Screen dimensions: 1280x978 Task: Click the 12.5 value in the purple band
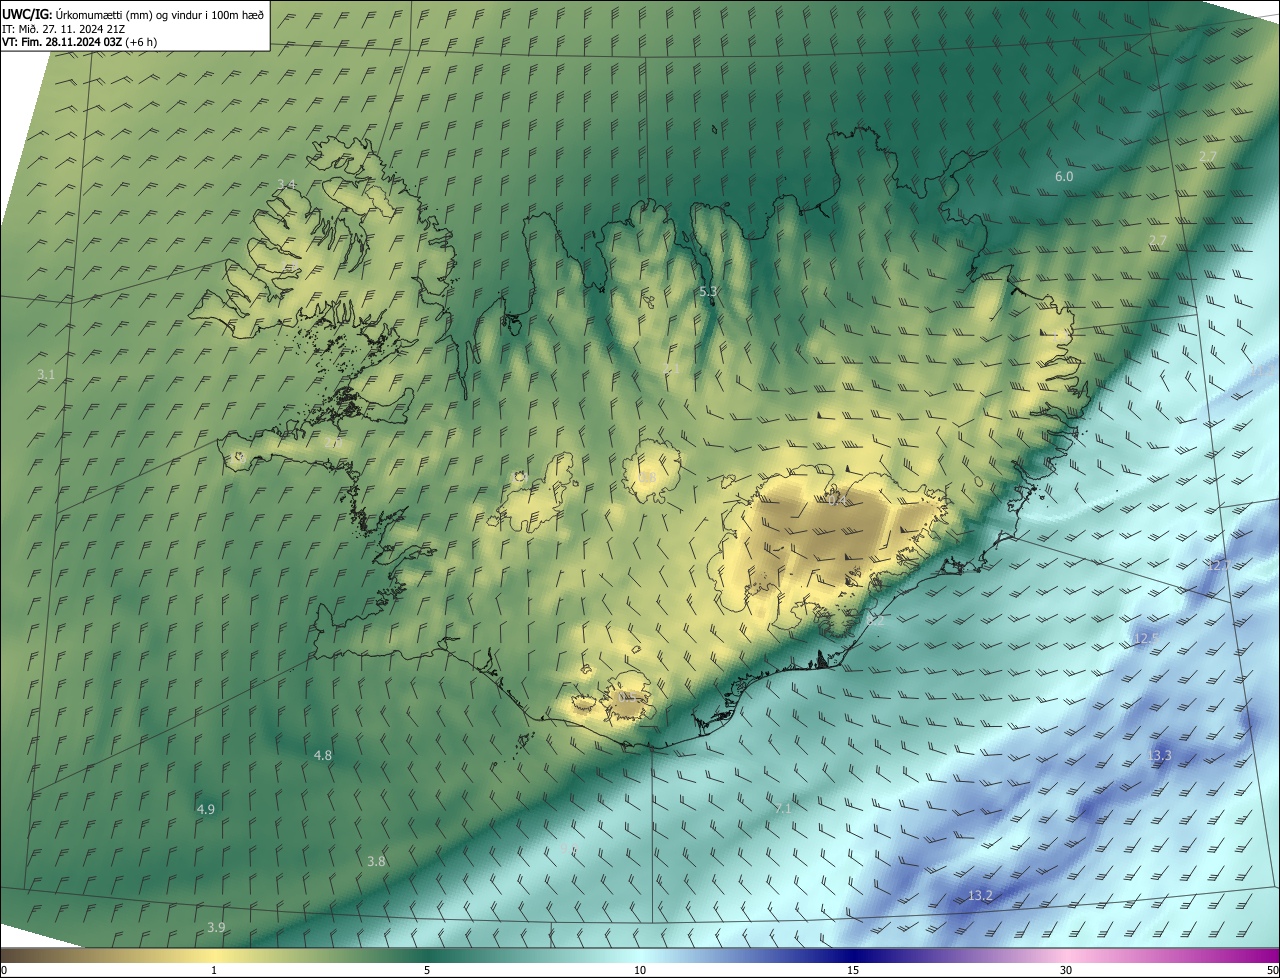(1146, 638)
